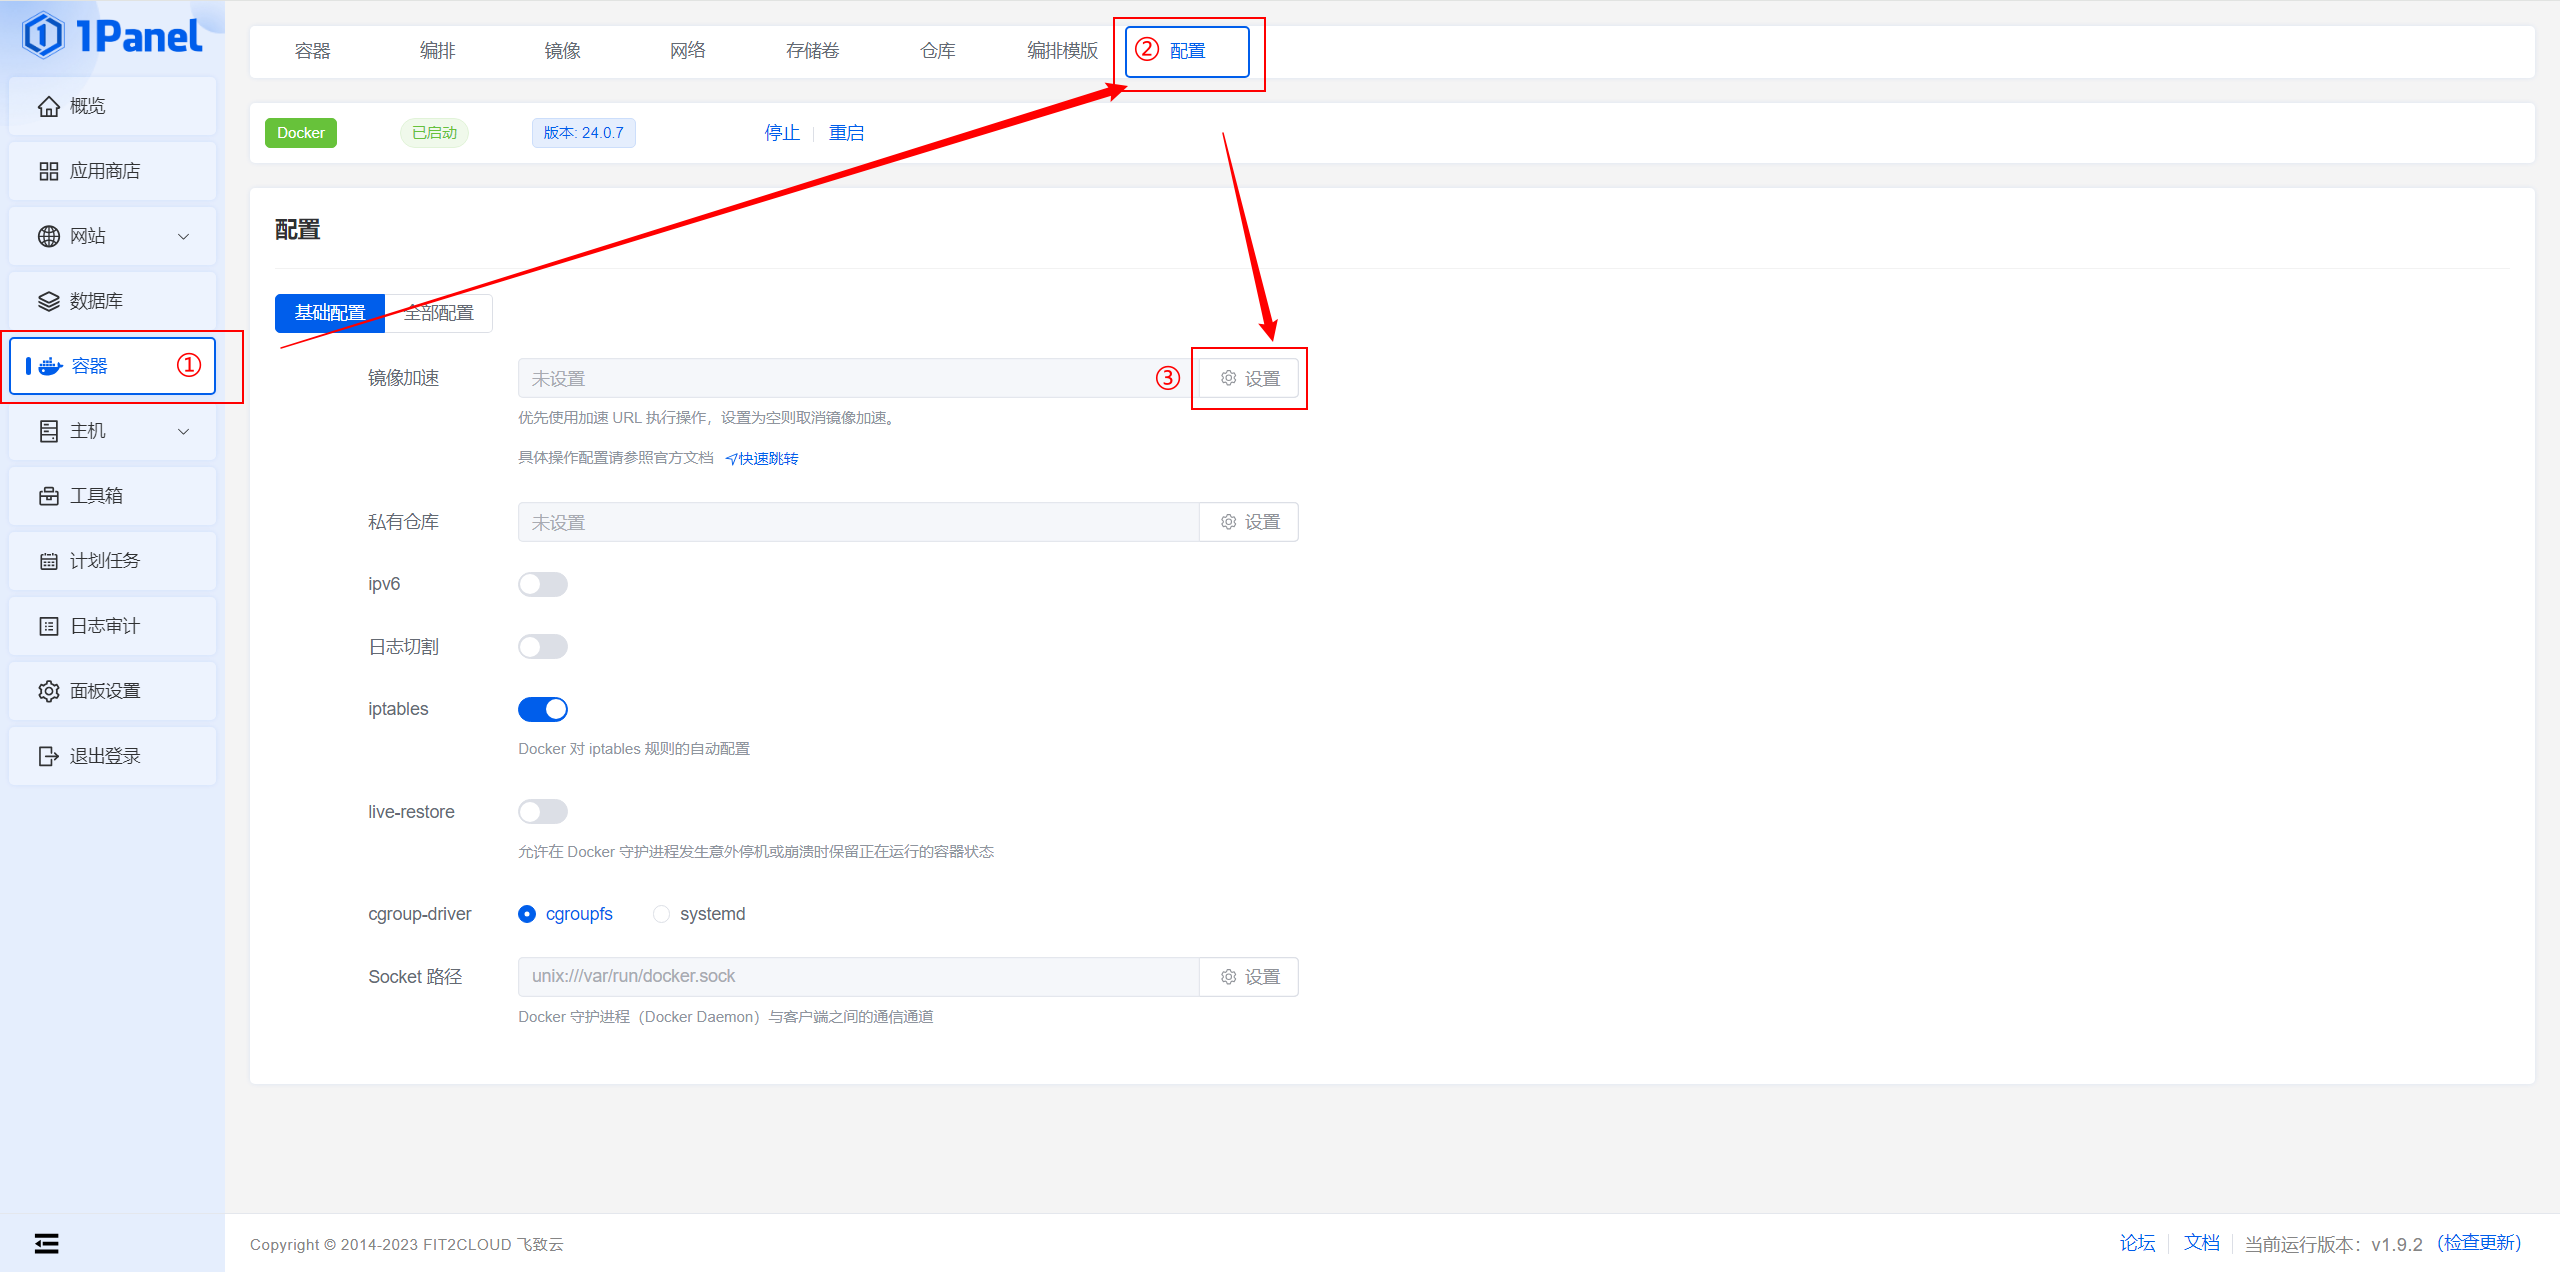Collapse sidebar using bottom menu fold icon
The image size is (2560, 1272).
point(46,1243)
